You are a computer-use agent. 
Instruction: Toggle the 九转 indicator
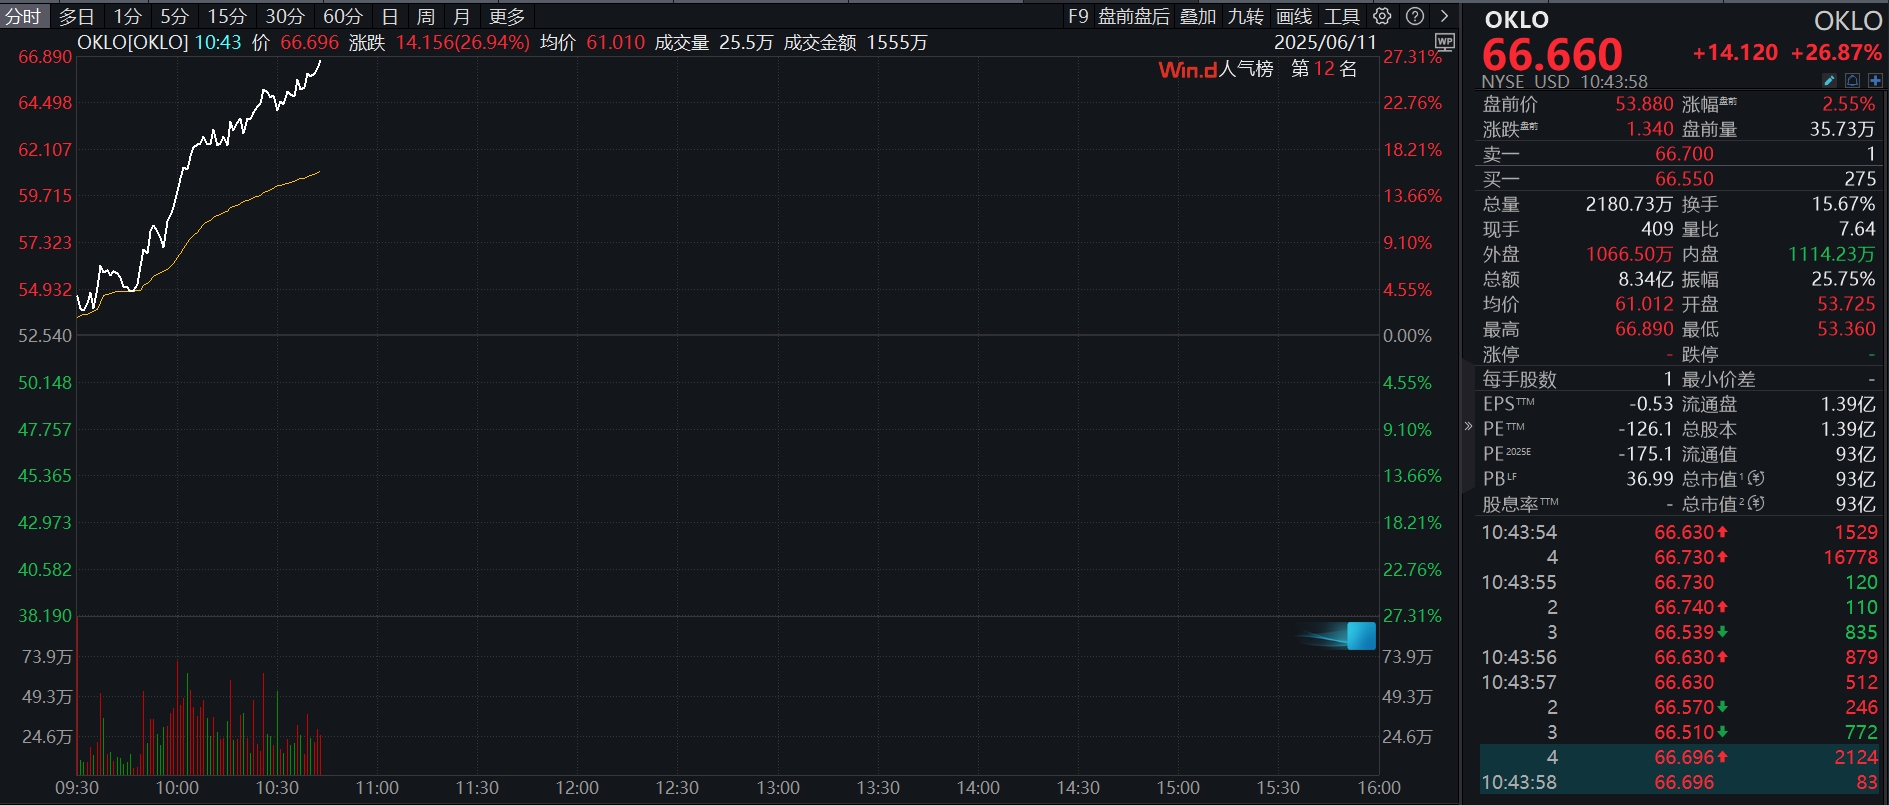tap(1246, 16)
